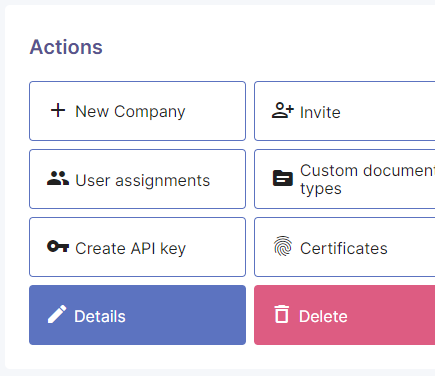Select Create API key text
Image resolution: width=435 pixels, height=376 pixels.
(130, 248)
